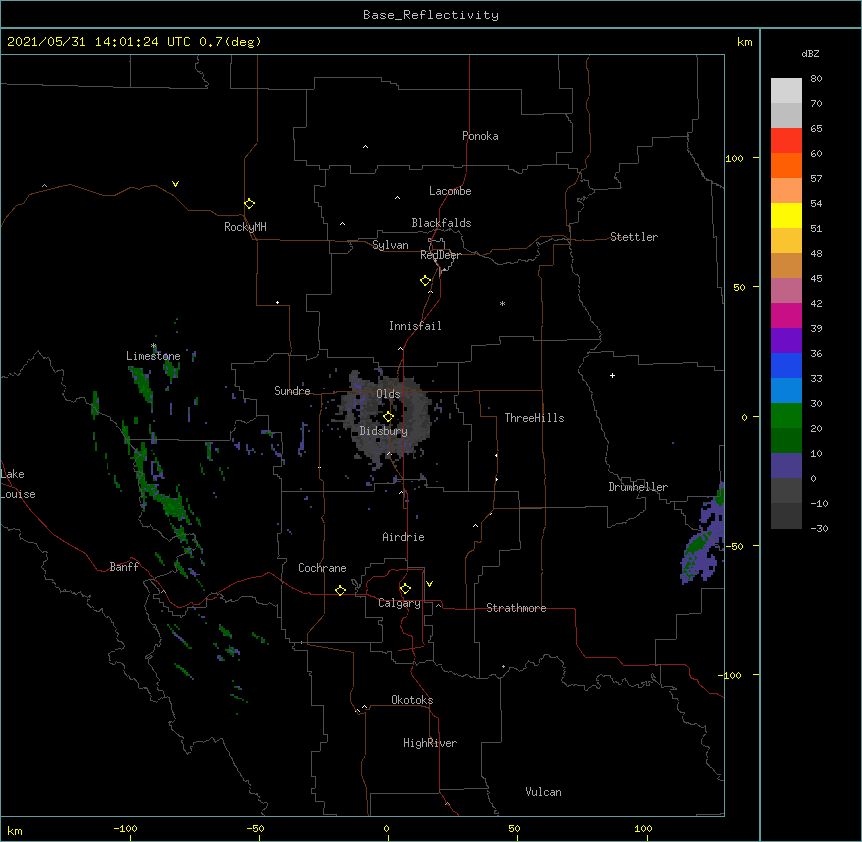Click the yellow diamond marker near RockyMH
The image size is (862, 842).
(x=249, y=204)
